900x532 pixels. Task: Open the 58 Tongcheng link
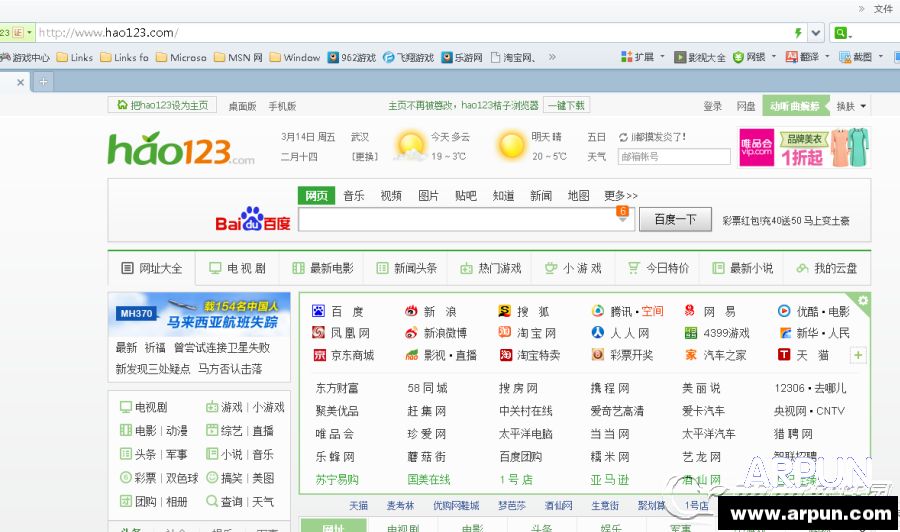coord(427,389)
